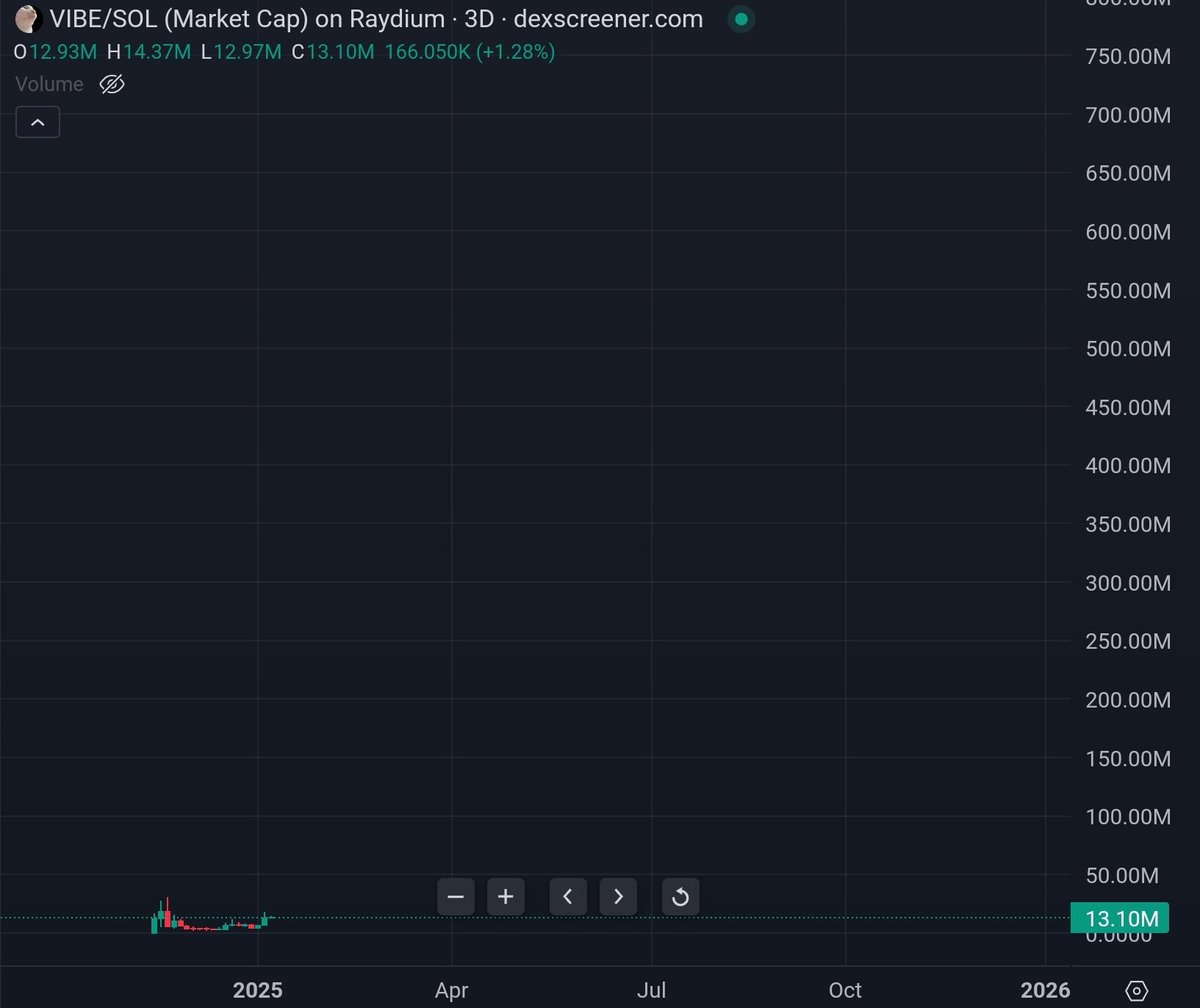
Task: Click the VIBE/SOL chart title
Action: point(376,19)
